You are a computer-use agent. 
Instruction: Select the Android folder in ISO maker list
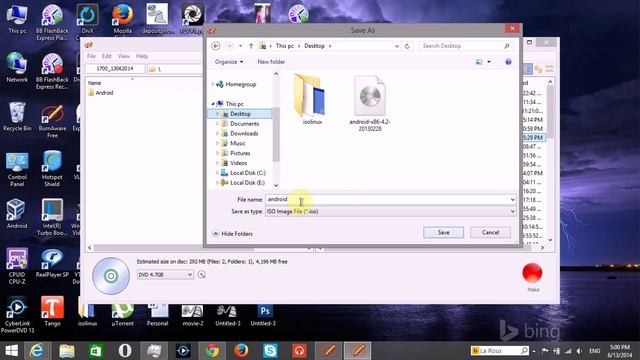click(x=101, y=93)
